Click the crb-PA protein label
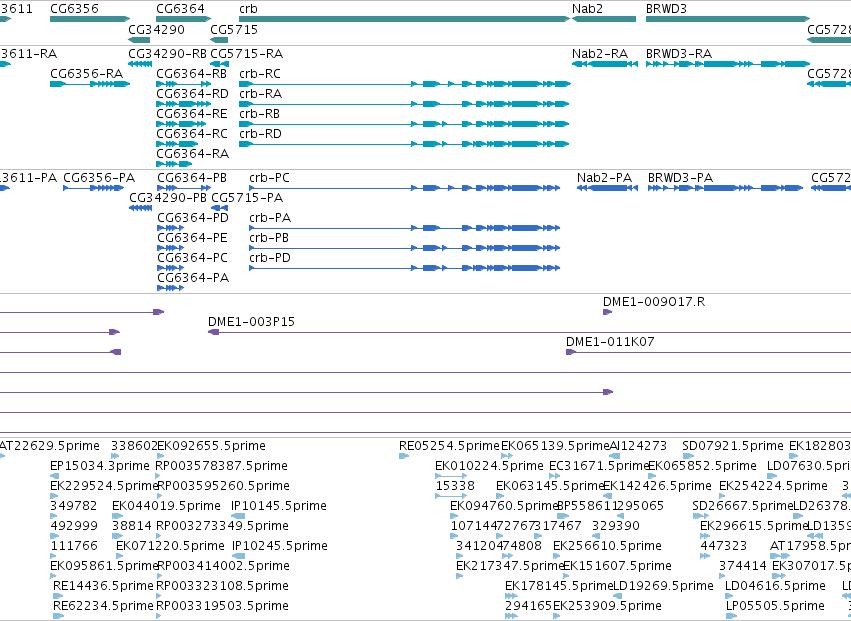This screenshot has height=621, width=851. [270, 218]
